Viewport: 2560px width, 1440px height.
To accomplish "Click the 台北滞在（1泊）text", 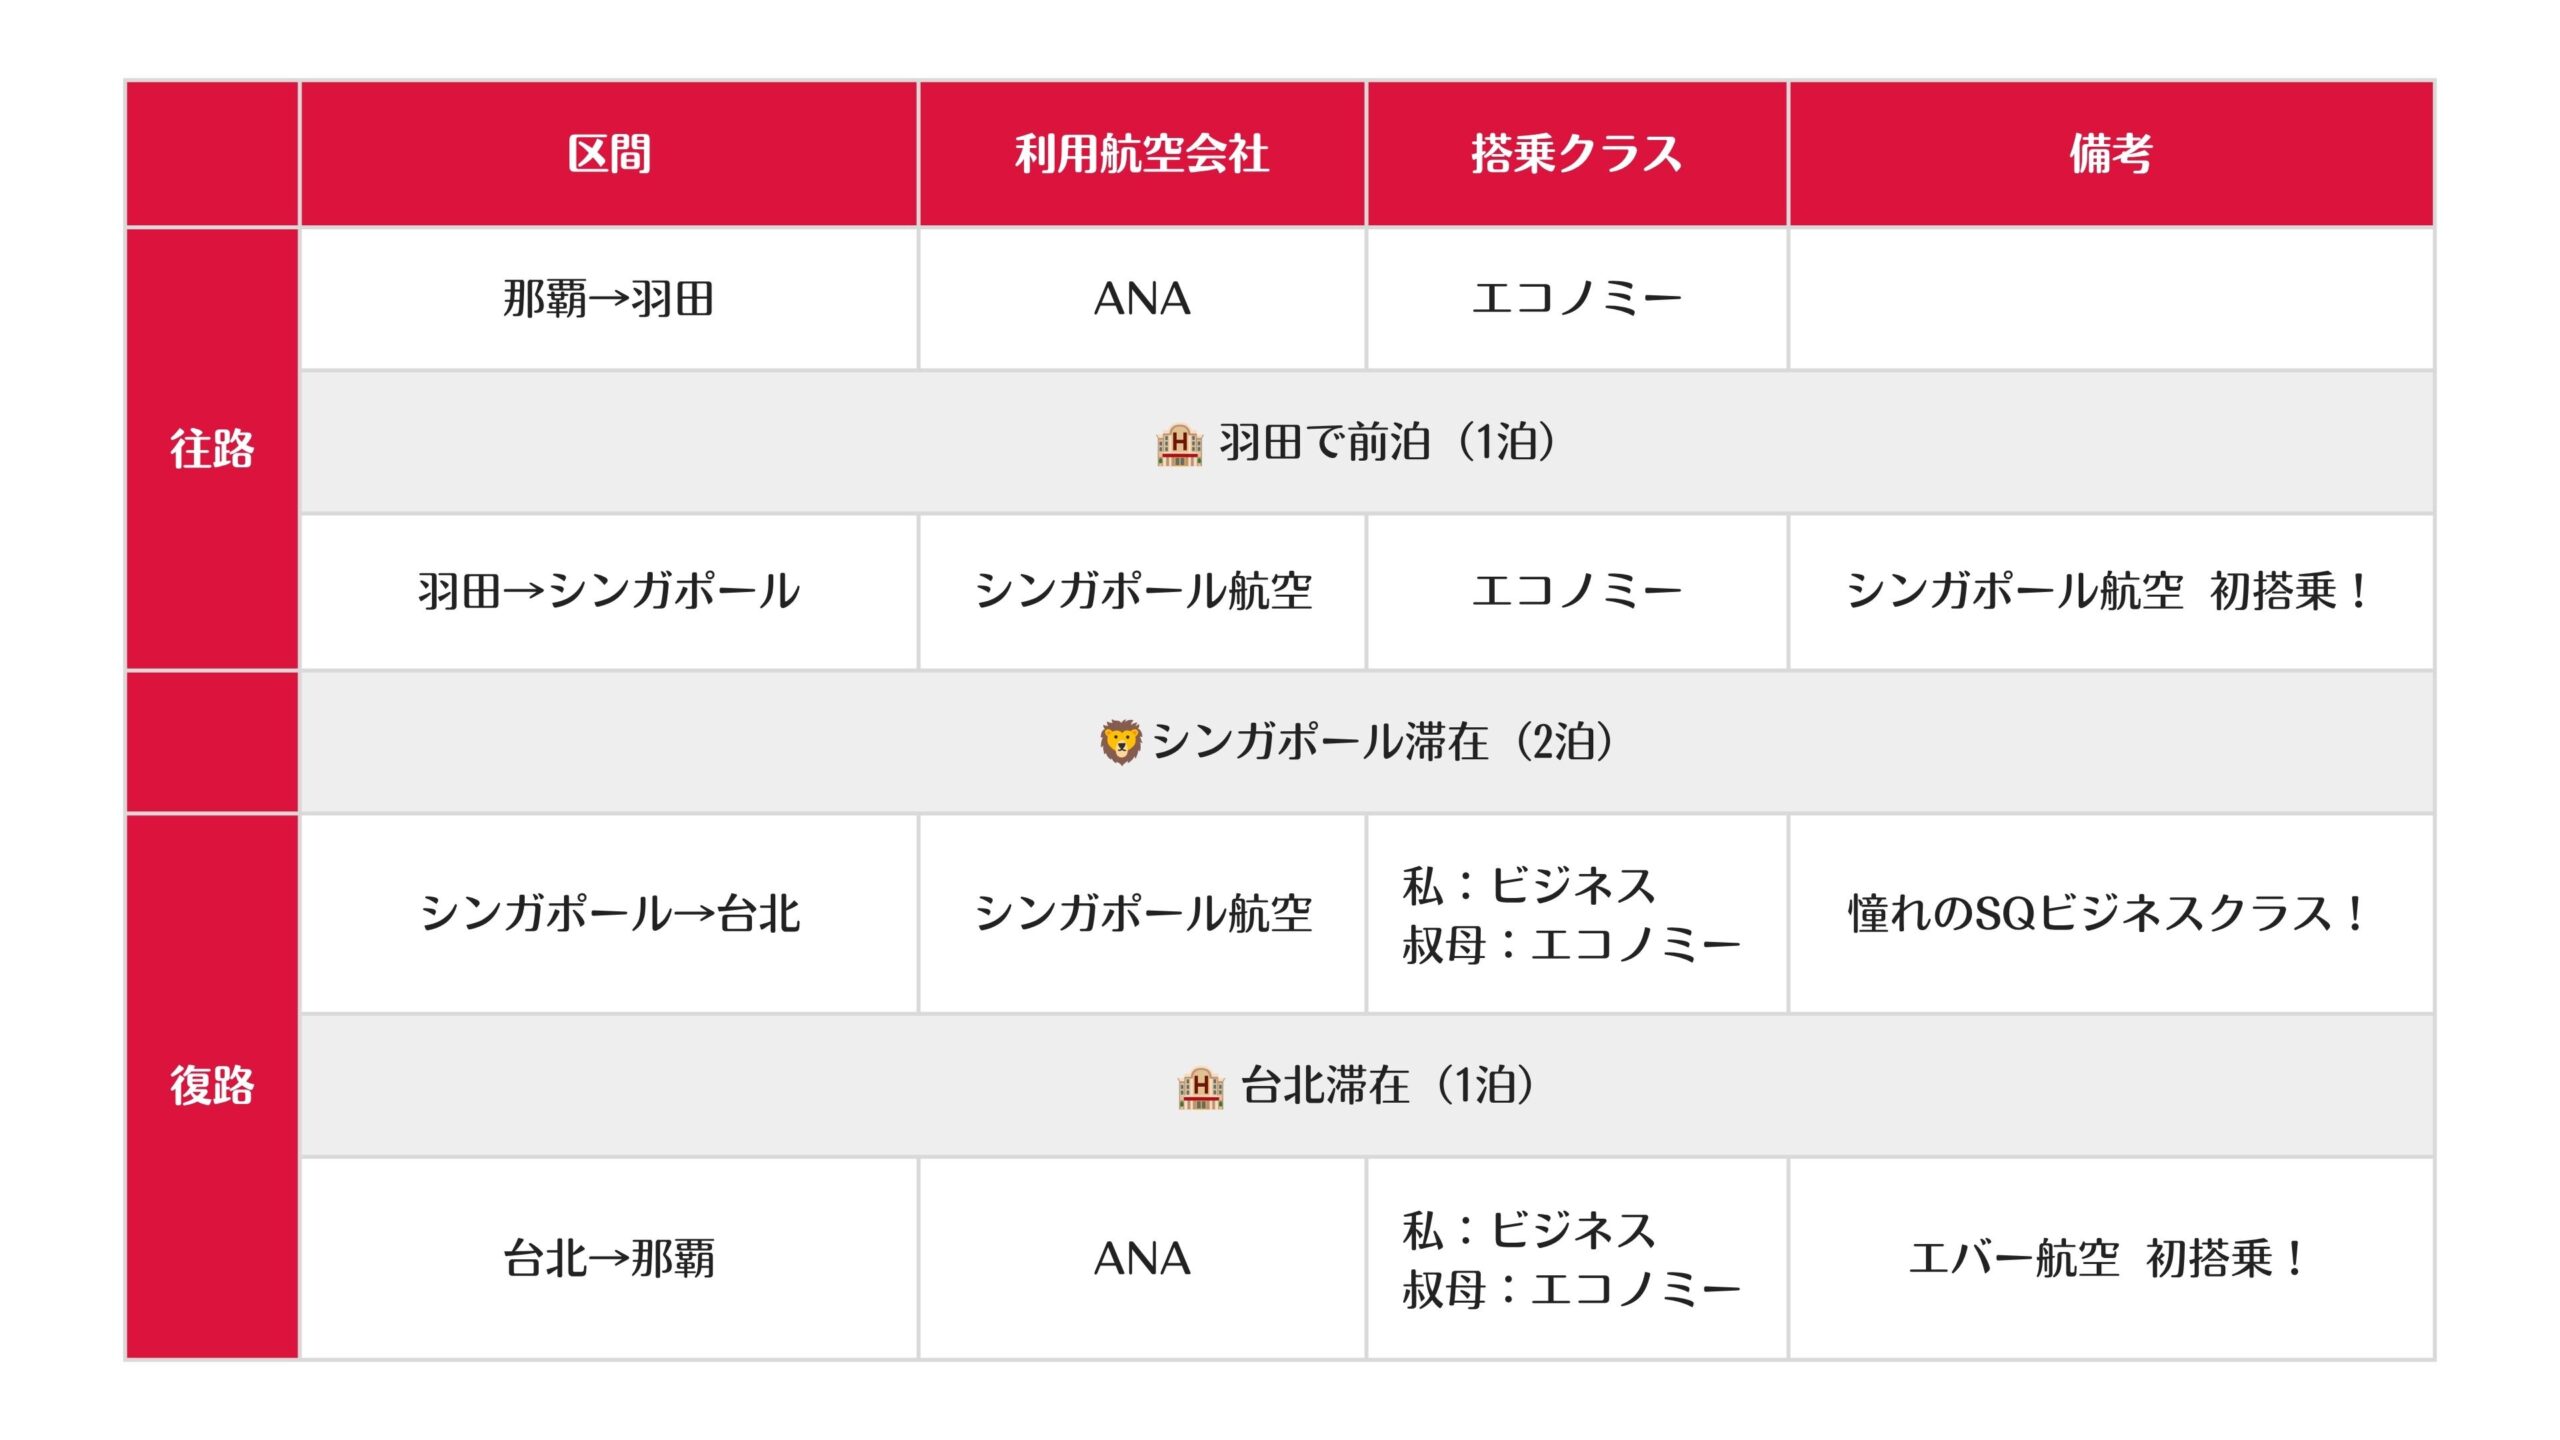I will (x=1387, y=1087).
